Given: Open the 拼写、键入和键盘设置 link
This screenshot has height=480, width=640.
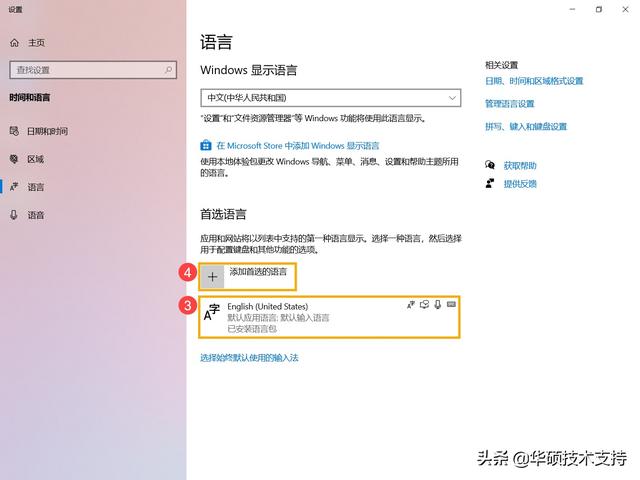Looking at the screenshot, I should pyautogui.click(x=526, y=127).
